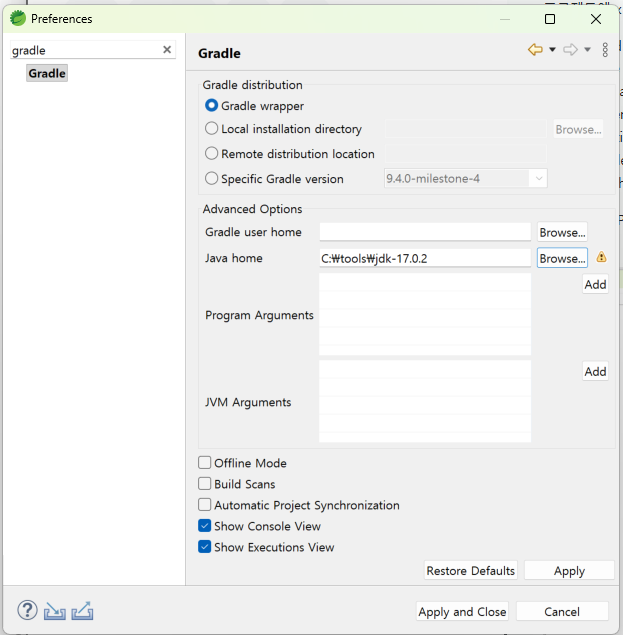The height and width of the screenshot is (635, 623).
Task: Clear the gradle search filter text
Action: point(167,50)
